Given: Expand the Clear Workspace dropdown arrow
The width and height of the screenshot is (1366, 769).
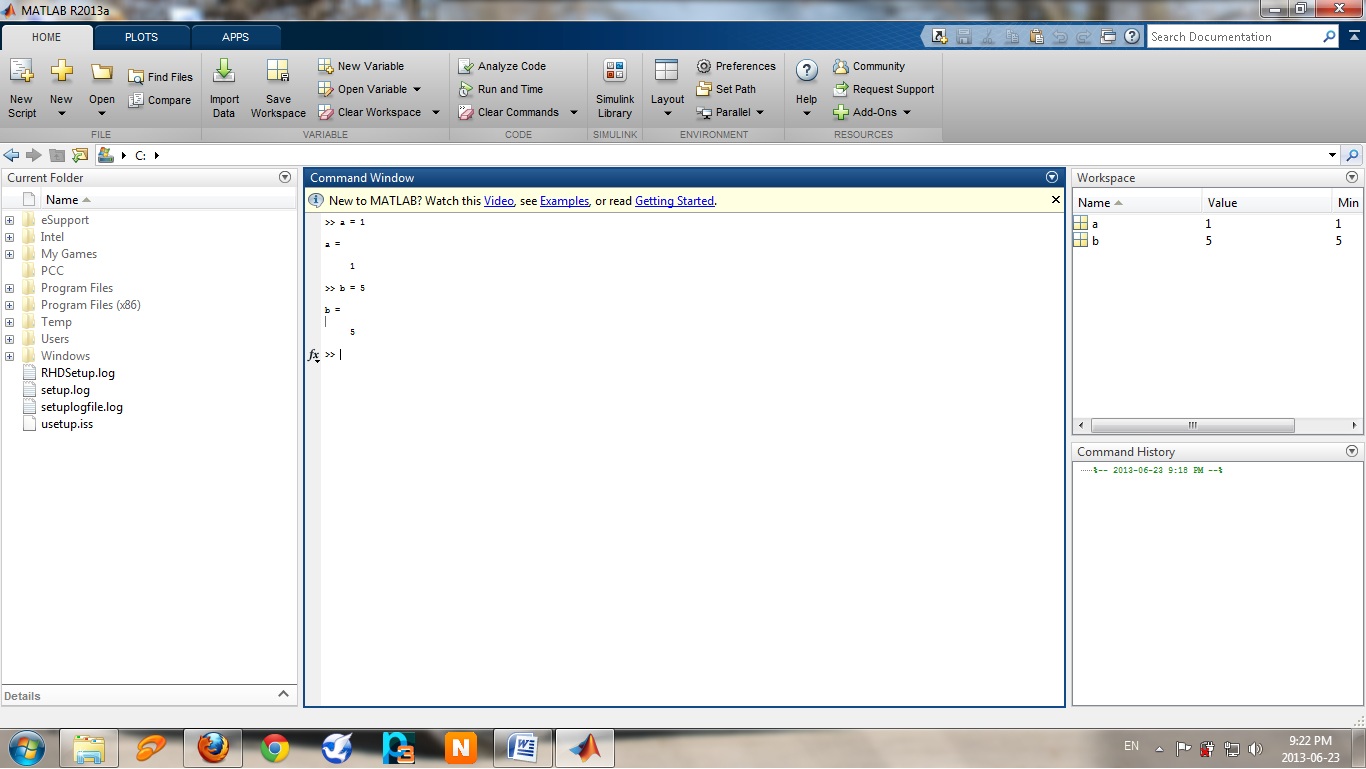Looking at the screenshot, I should tap(435, 112).
